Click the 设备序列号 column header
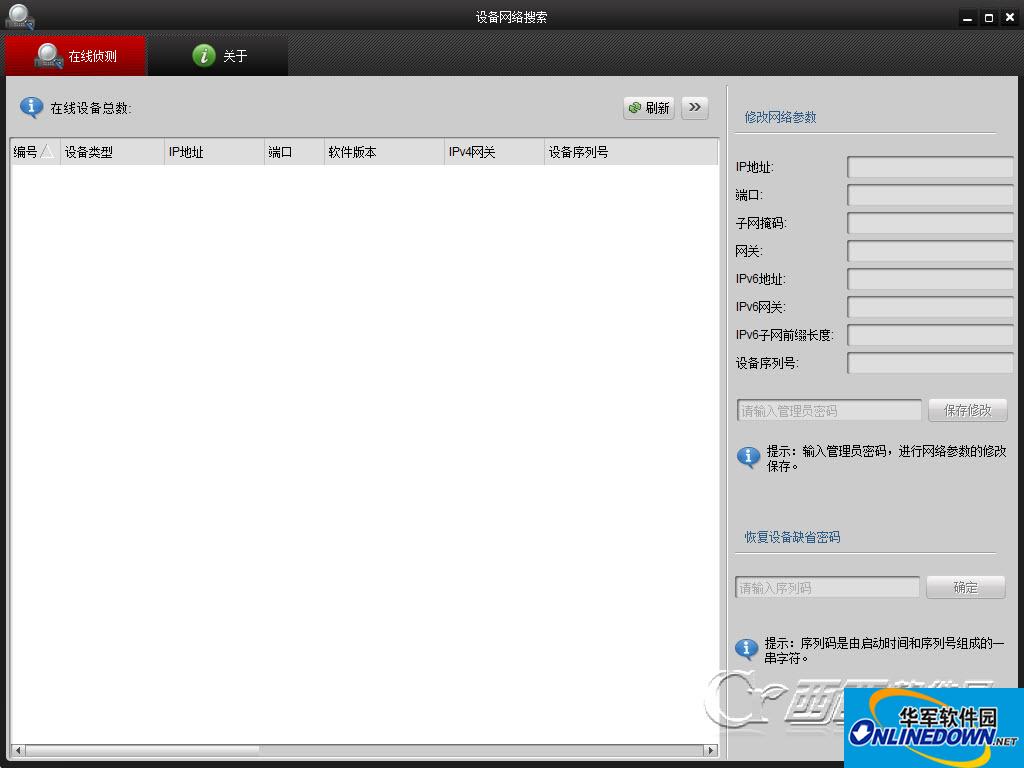Image resolution: width=1024 pixels, height=768 pixels. [x=629, y=152]
